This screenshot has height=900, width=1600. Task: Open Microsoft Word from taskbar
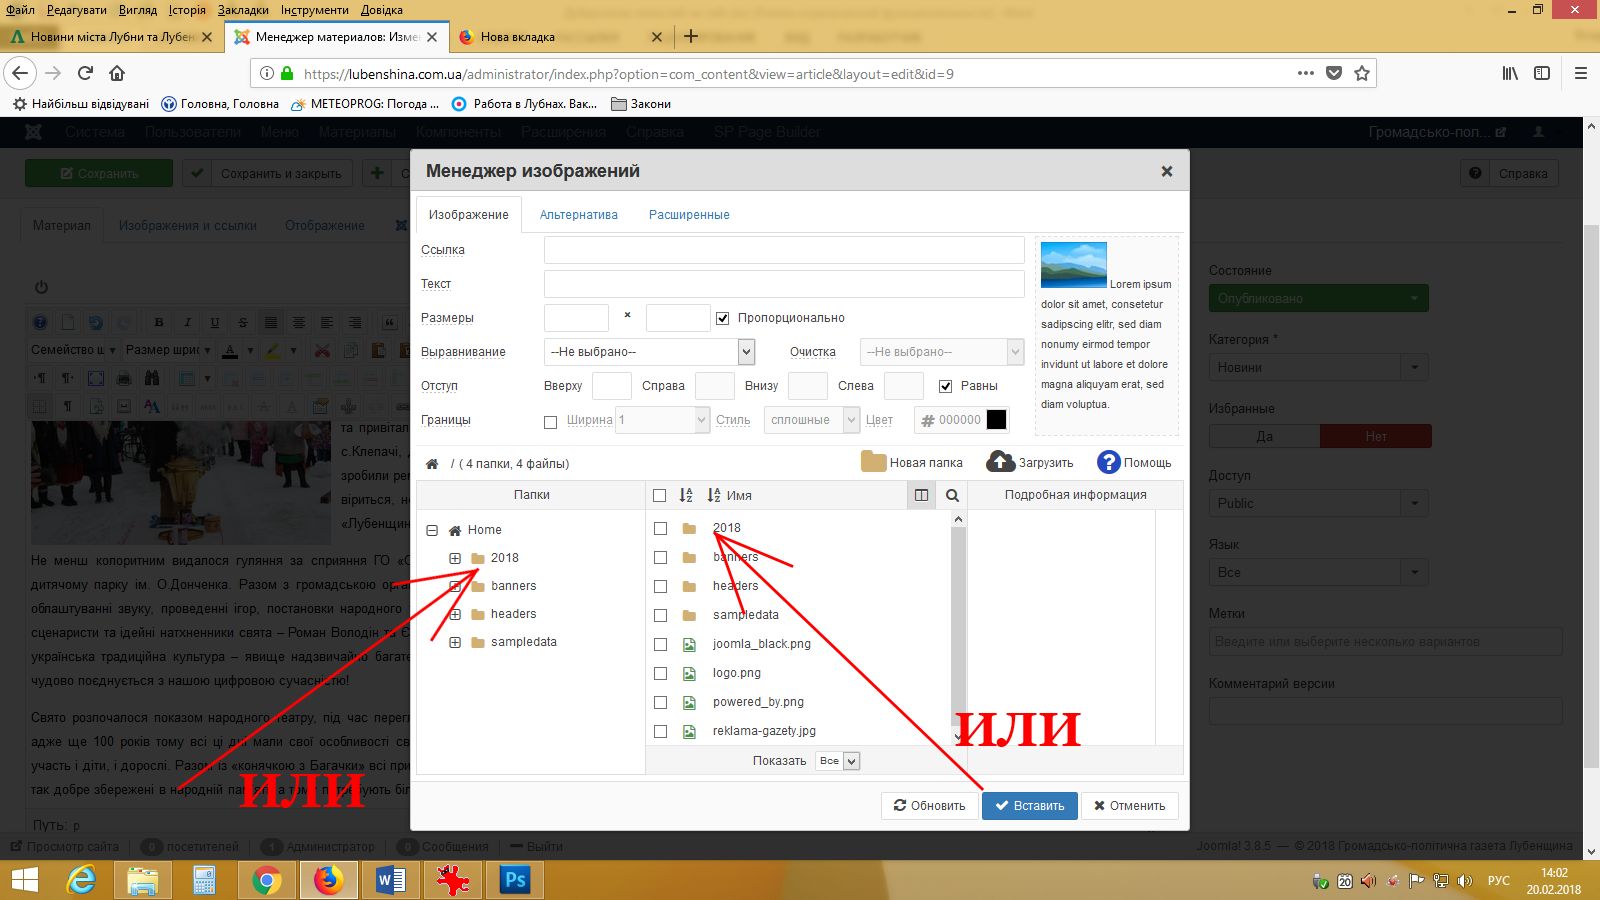tap(390, 880)
